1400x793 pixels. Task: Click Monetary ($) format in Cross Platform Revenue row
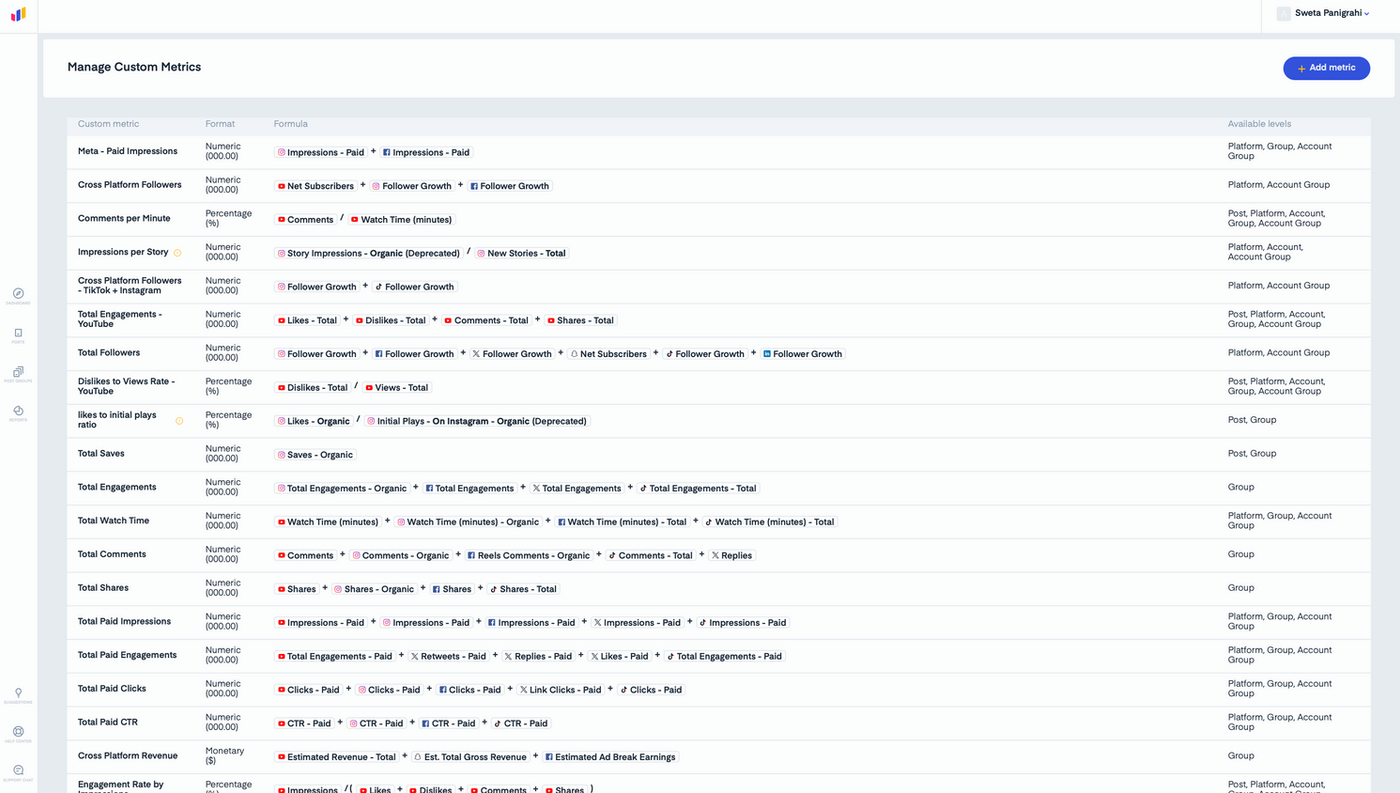(x=225, y=756)
